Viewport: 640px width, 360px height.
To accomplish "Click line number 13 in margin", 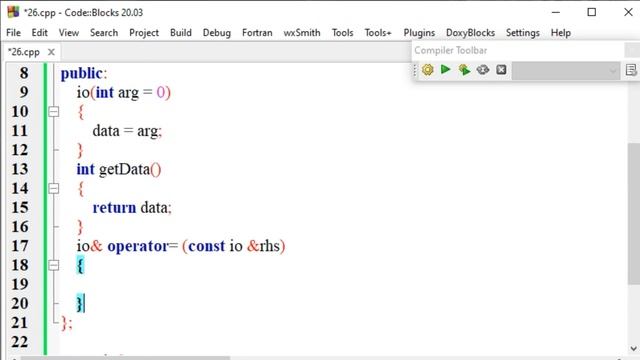I will click(x=20, y=169).
